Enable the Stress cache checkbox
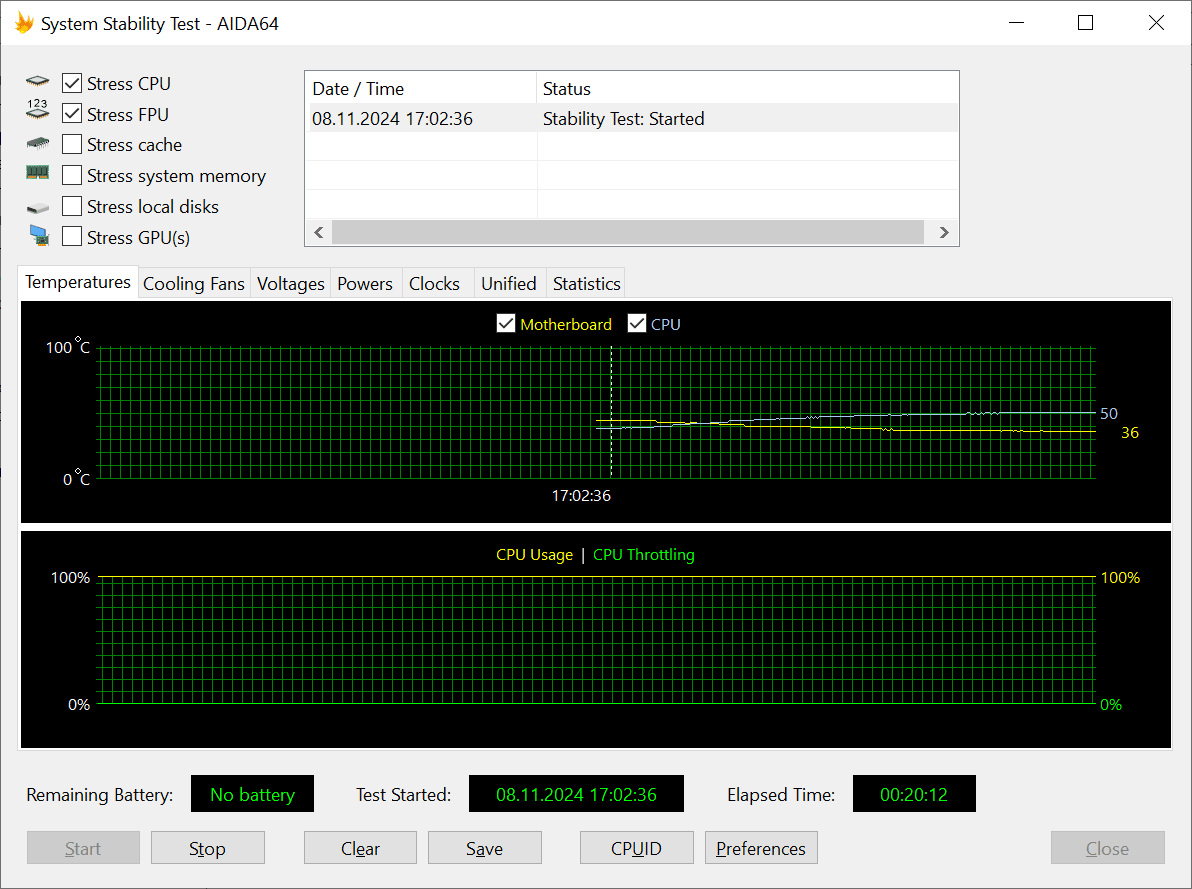 [x=72, y=144]
